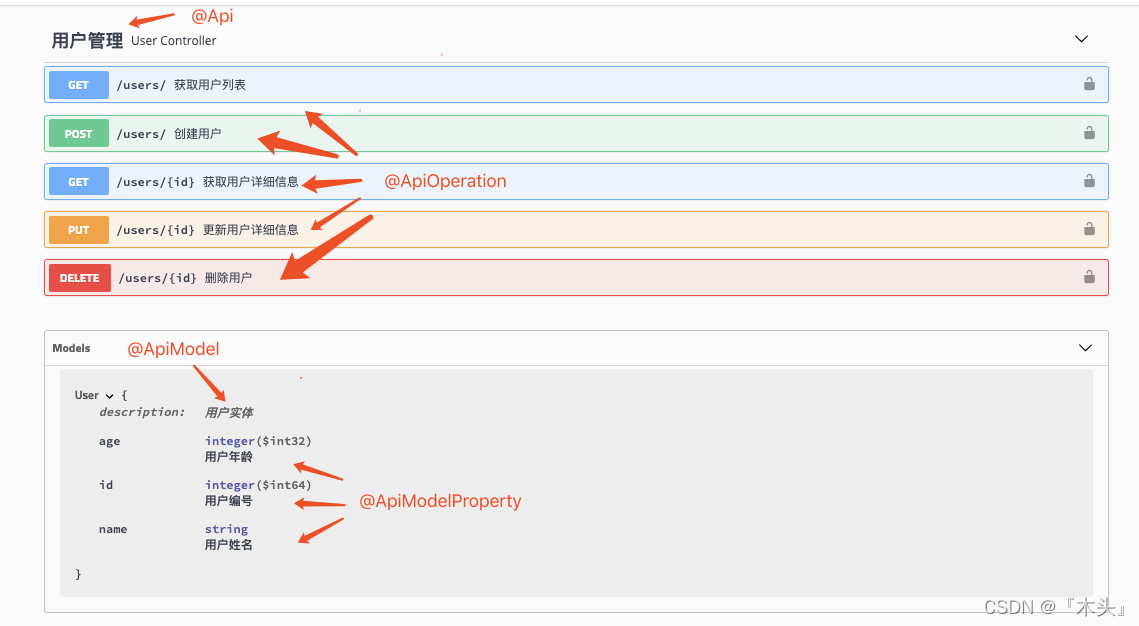Select the 'id' property name
This screenshot has width=1139, height=626.
click(106, 485)
